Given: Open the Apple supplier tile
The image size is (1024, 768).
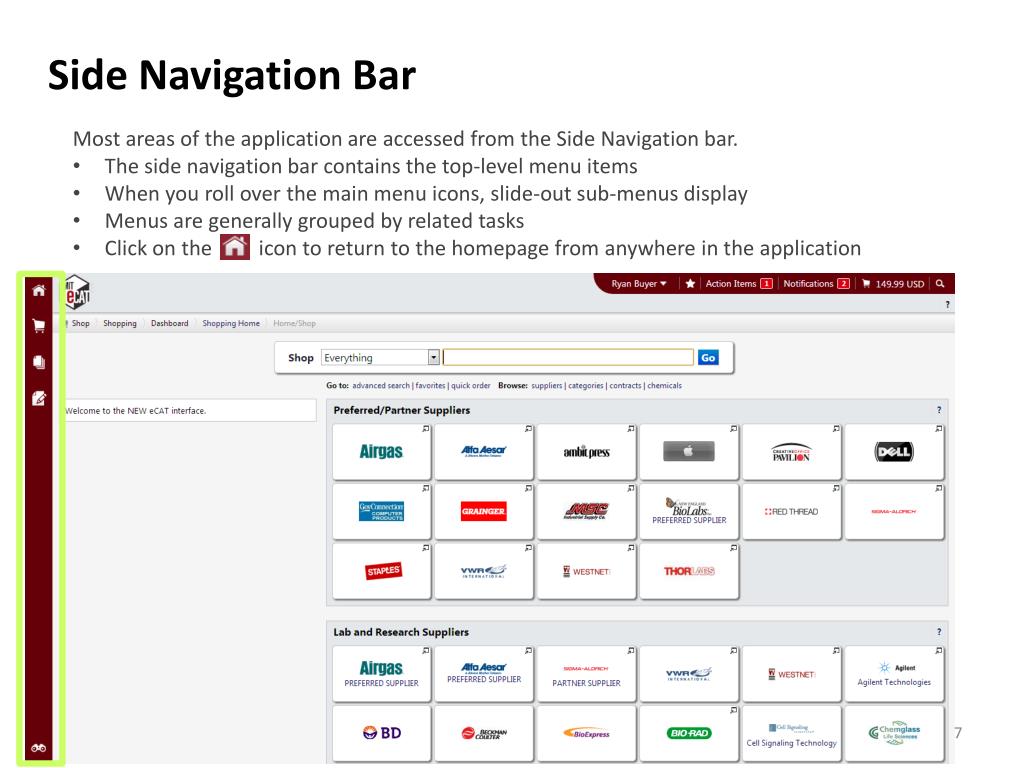Looking at the screenshot, I should click(689, 452).
